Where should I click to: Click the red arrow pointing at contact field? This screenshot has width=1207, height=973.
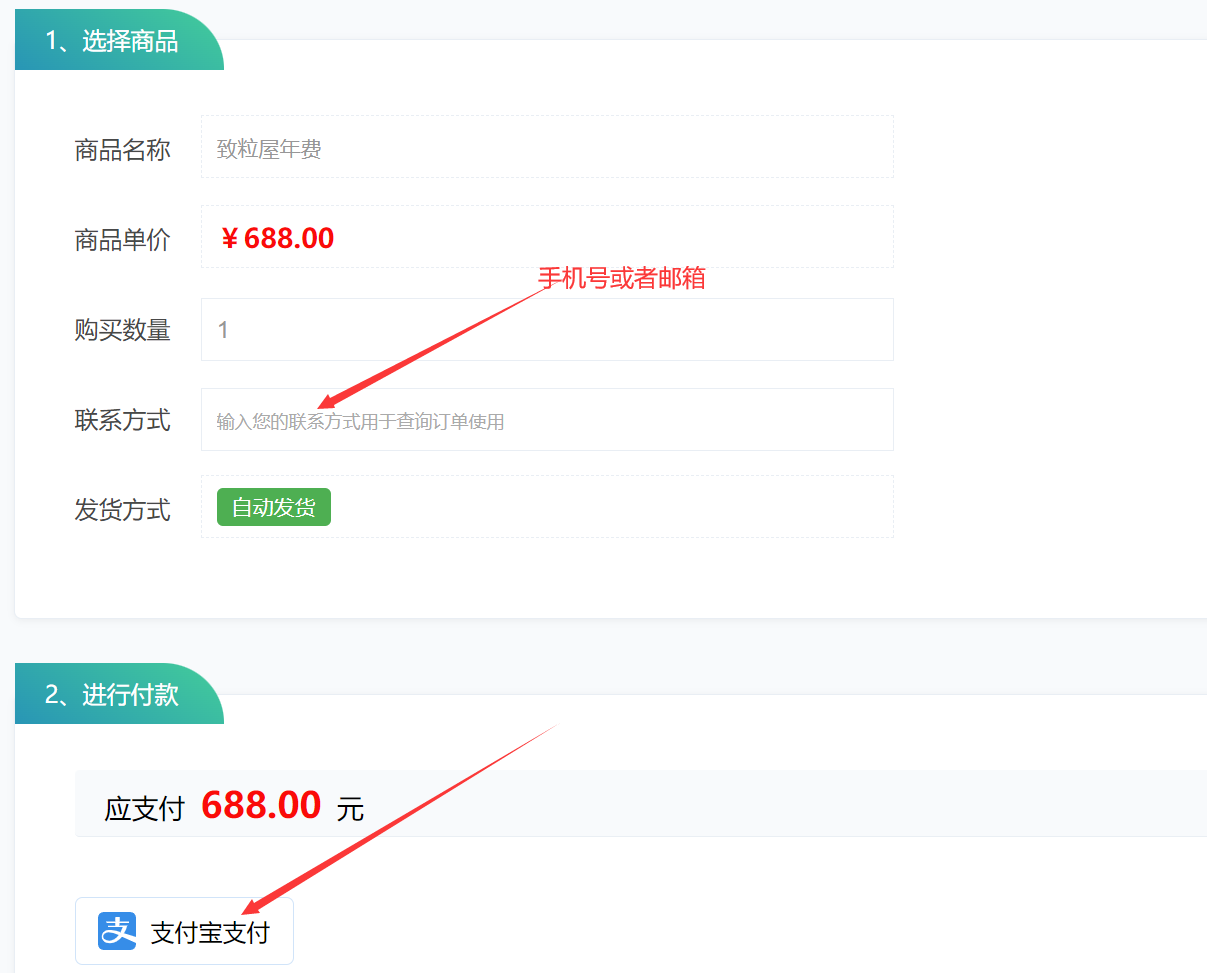[x=430, y=347]
